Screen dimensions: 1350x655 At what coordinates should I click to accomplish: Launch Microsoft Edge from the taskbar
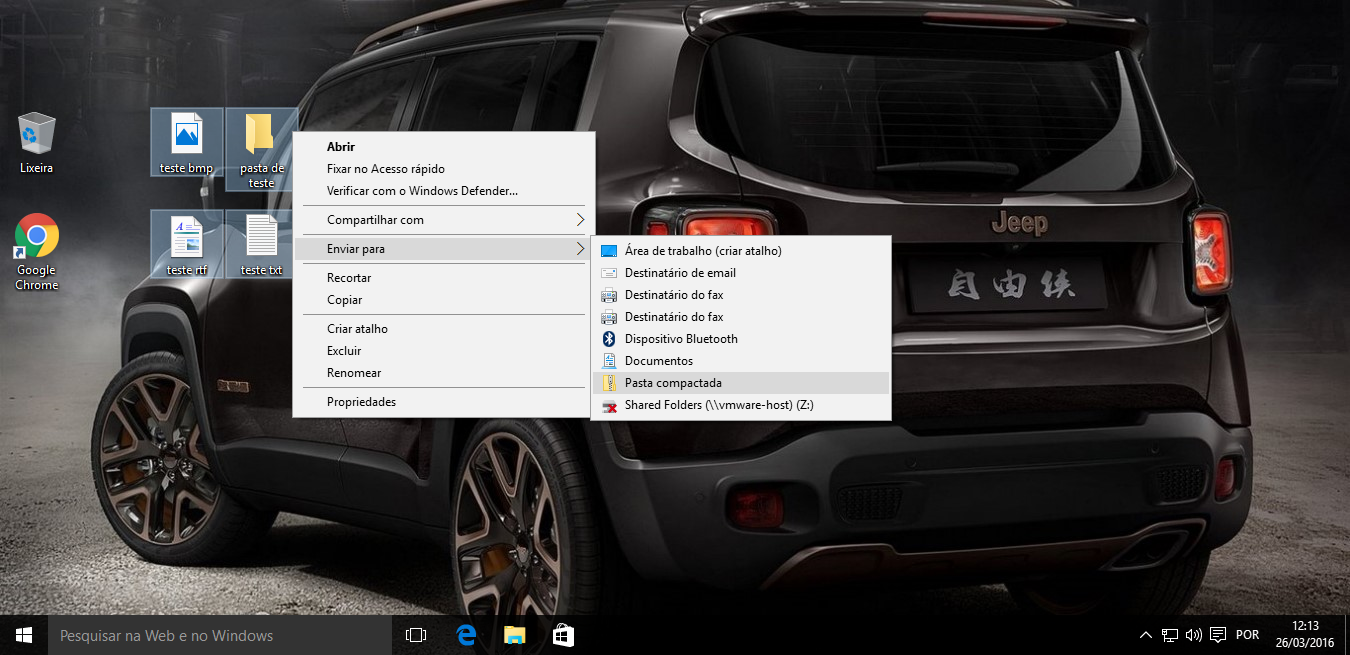pos(465,635)
